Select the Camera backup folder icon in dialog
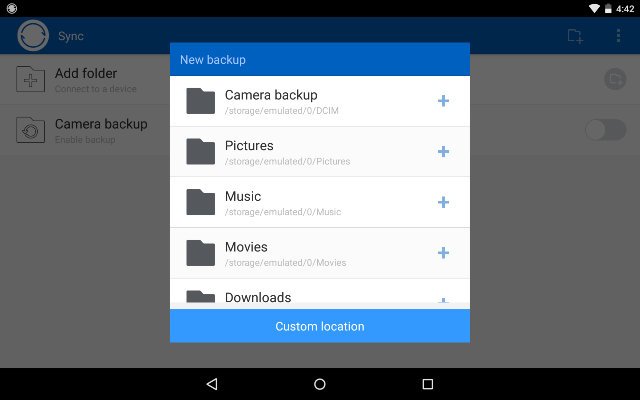 click(x=200, y=101)
